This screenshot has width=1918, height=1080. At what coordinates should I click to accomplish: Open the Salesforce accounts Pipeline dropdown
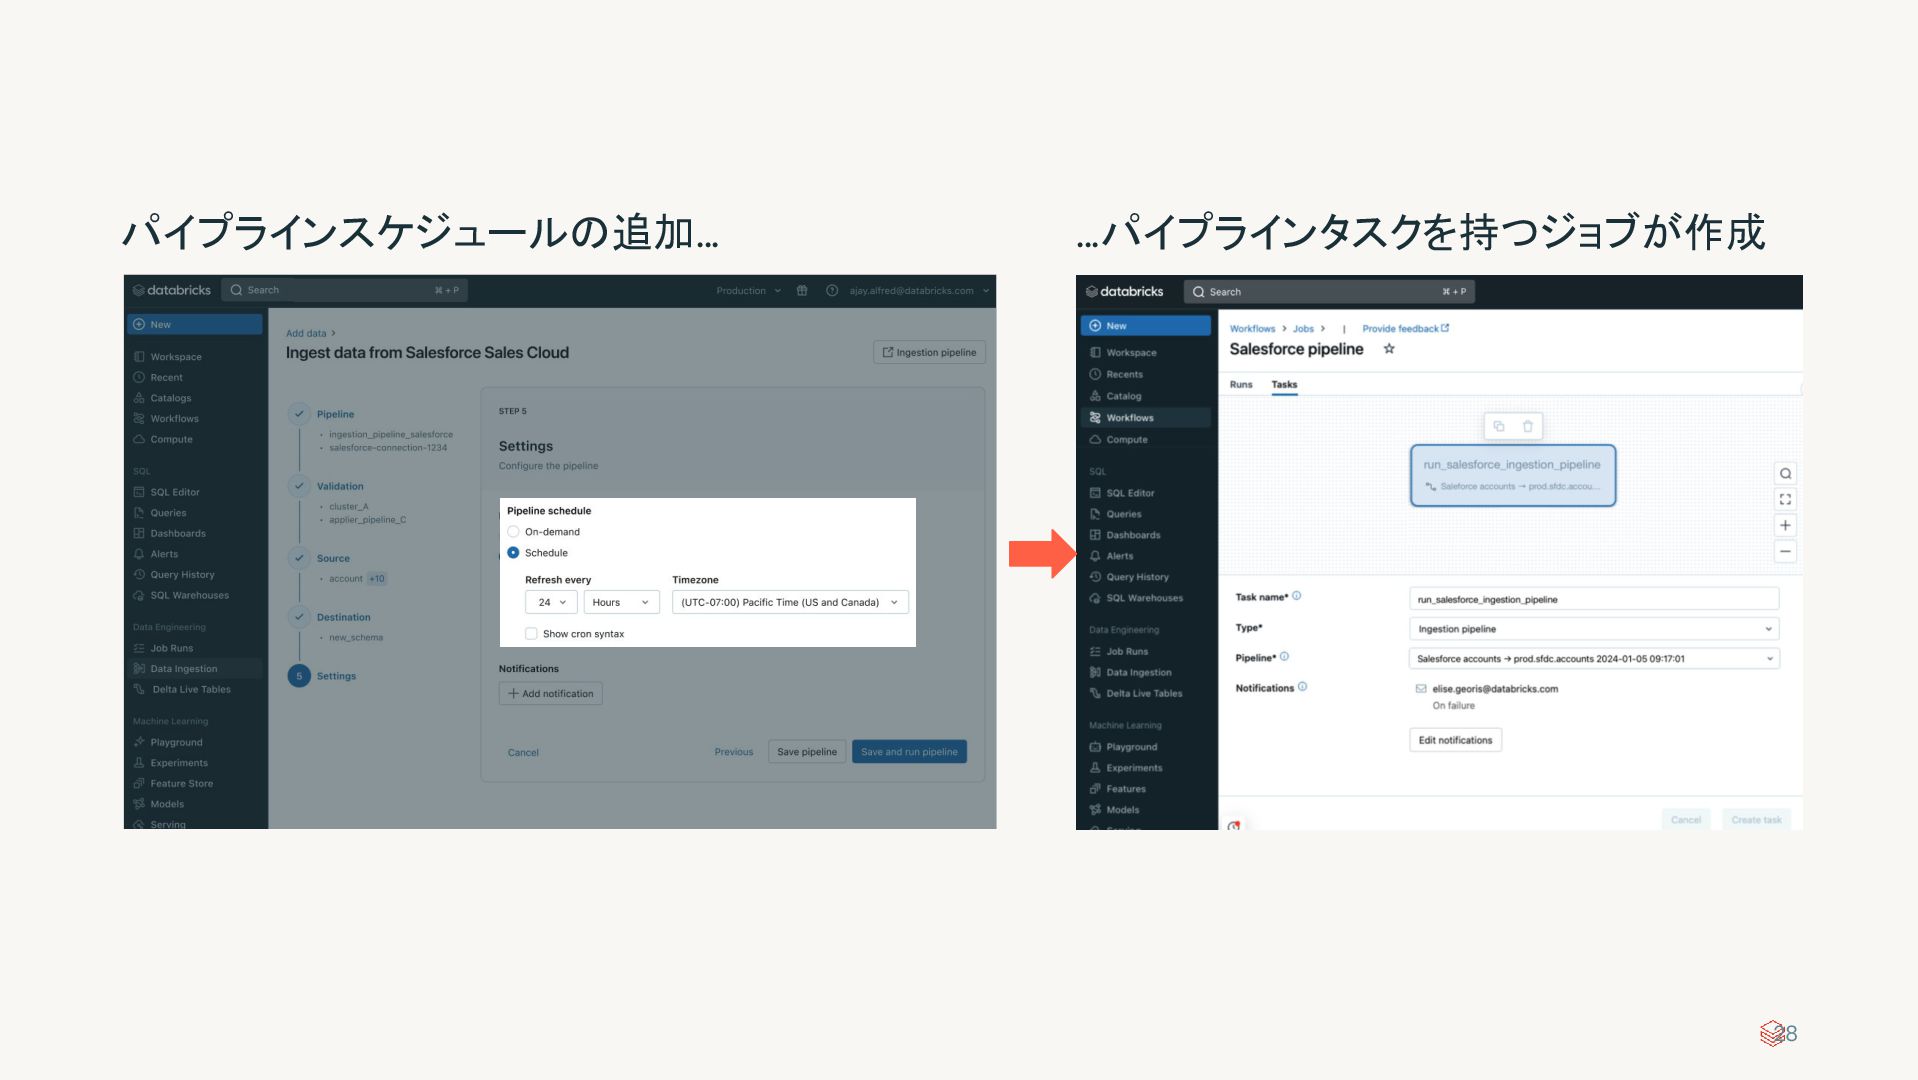[x=1594, y=659]
